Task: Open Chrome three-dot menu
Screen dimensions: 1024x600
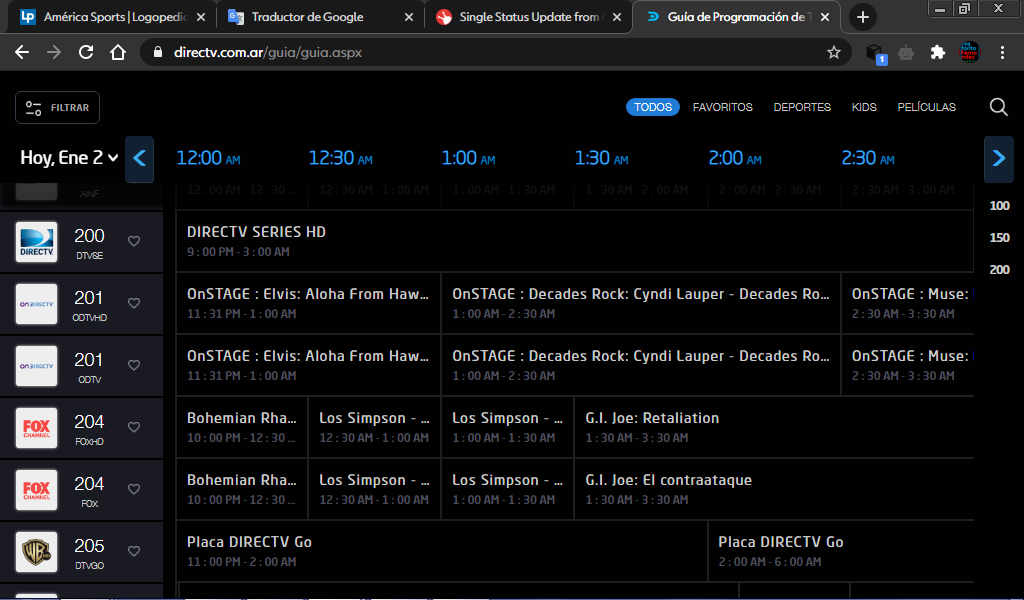Action: tap(1002, 52)
